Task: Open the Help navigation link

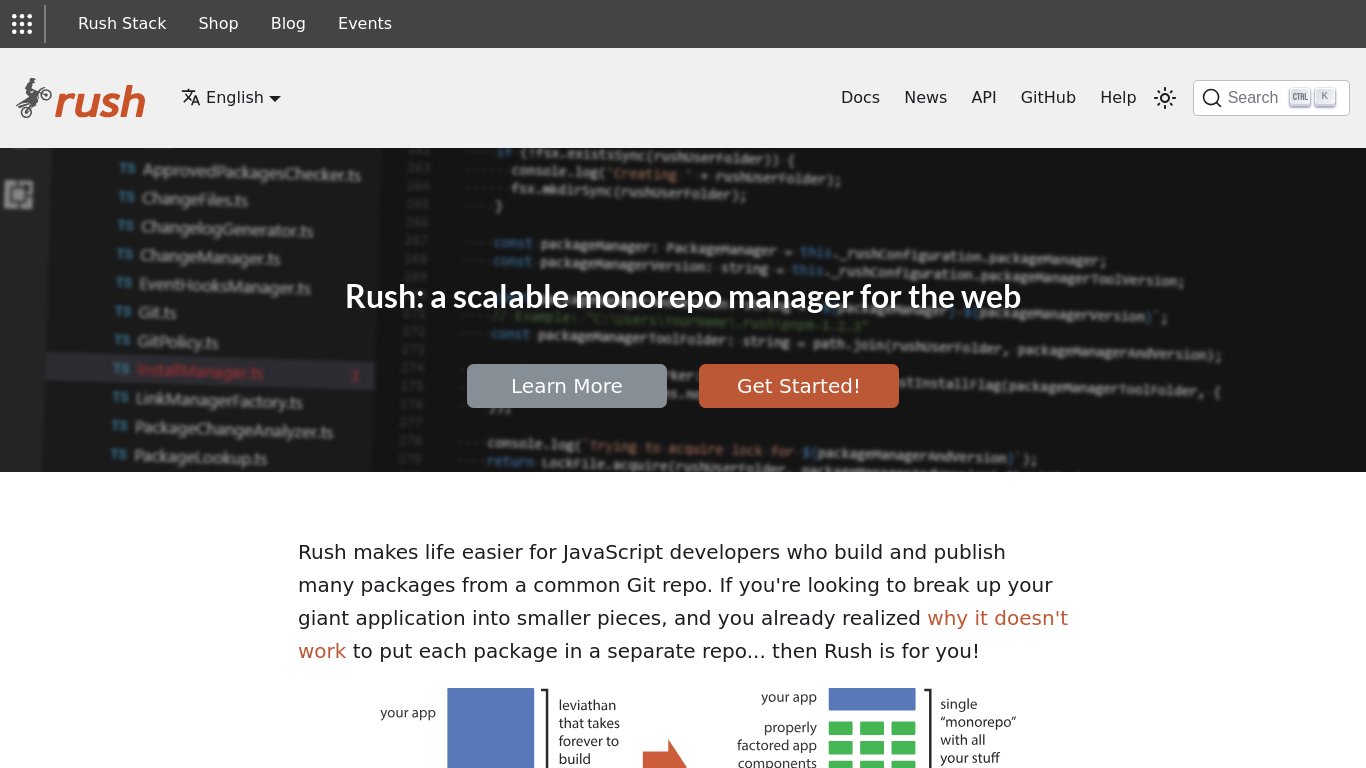Action: tap(1118, 97)
